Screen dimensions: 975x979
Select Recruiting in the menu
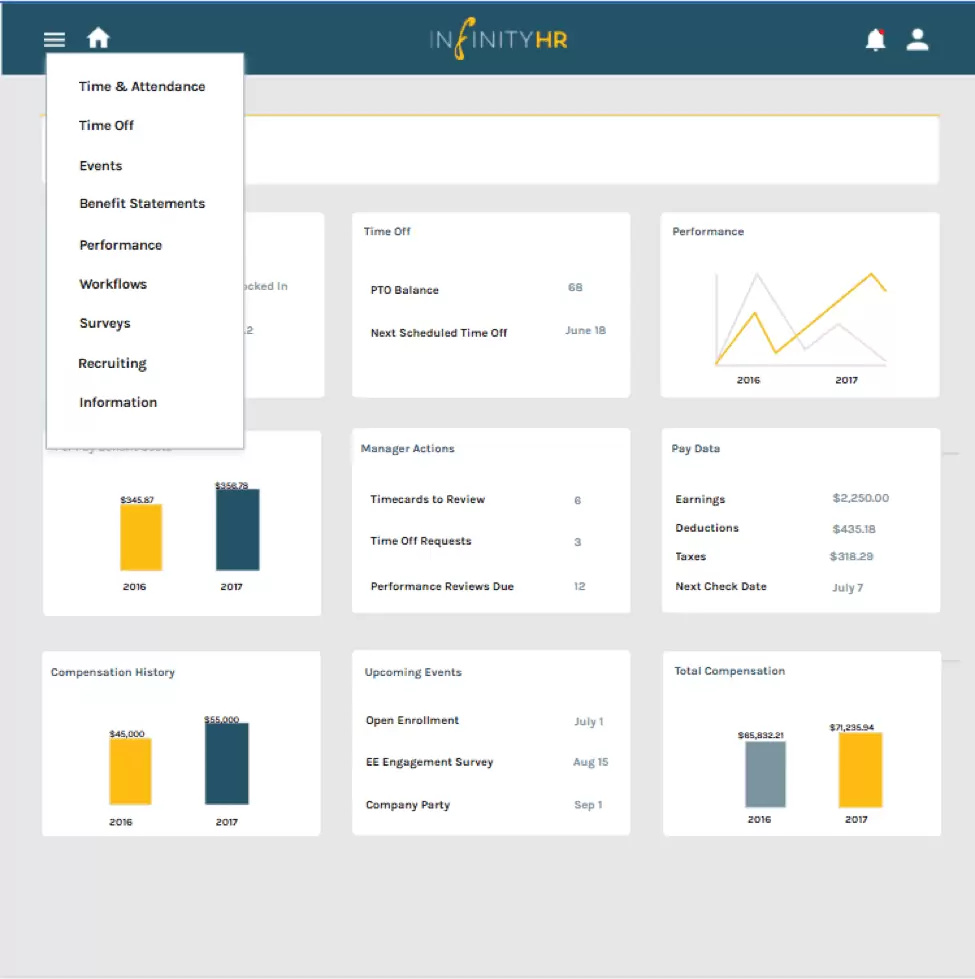click(112, 364)
